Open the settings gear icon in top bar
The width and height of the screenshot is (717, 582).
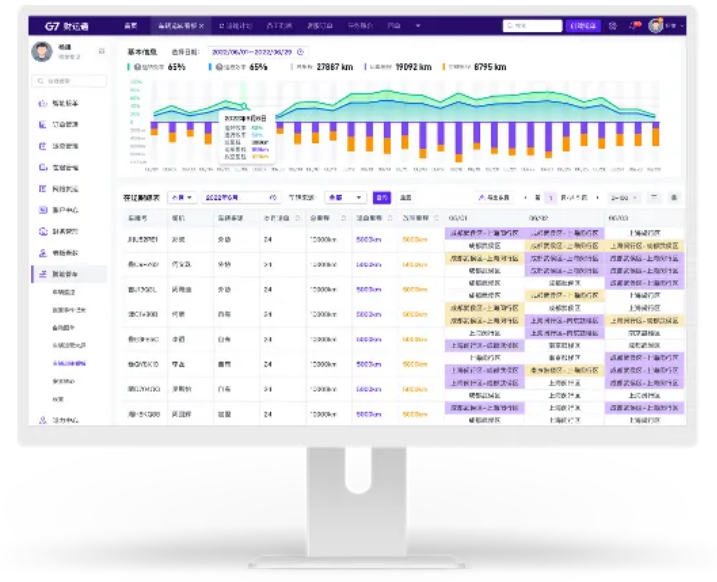613,26
